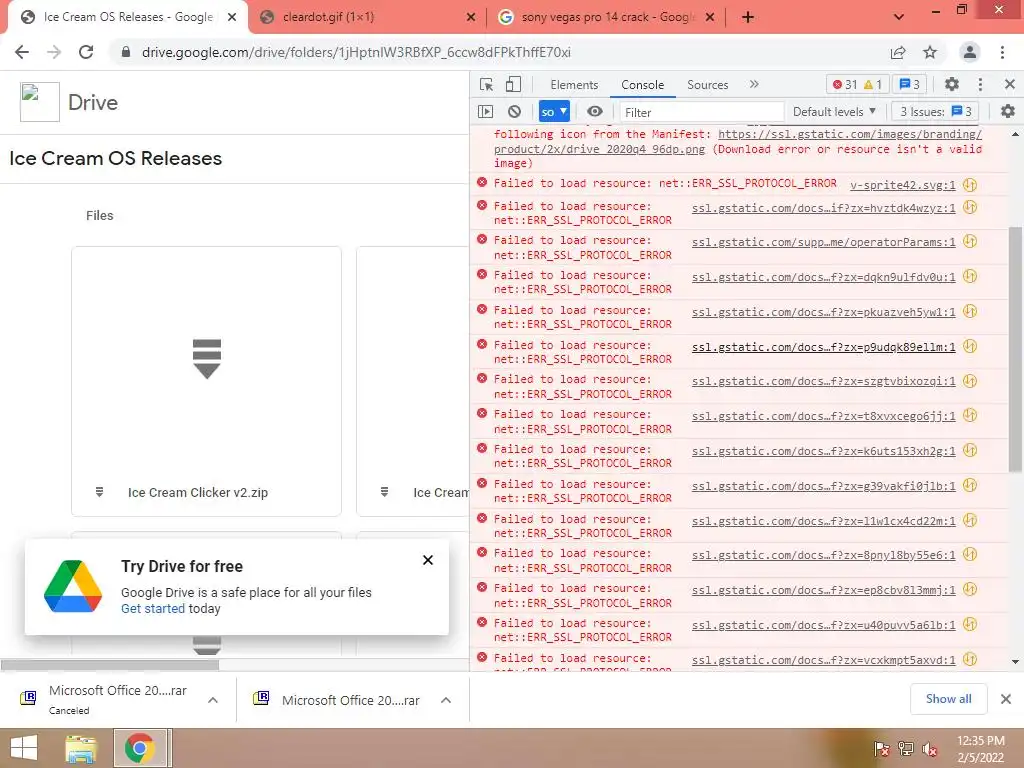Reload the current page

pos(86,52)
